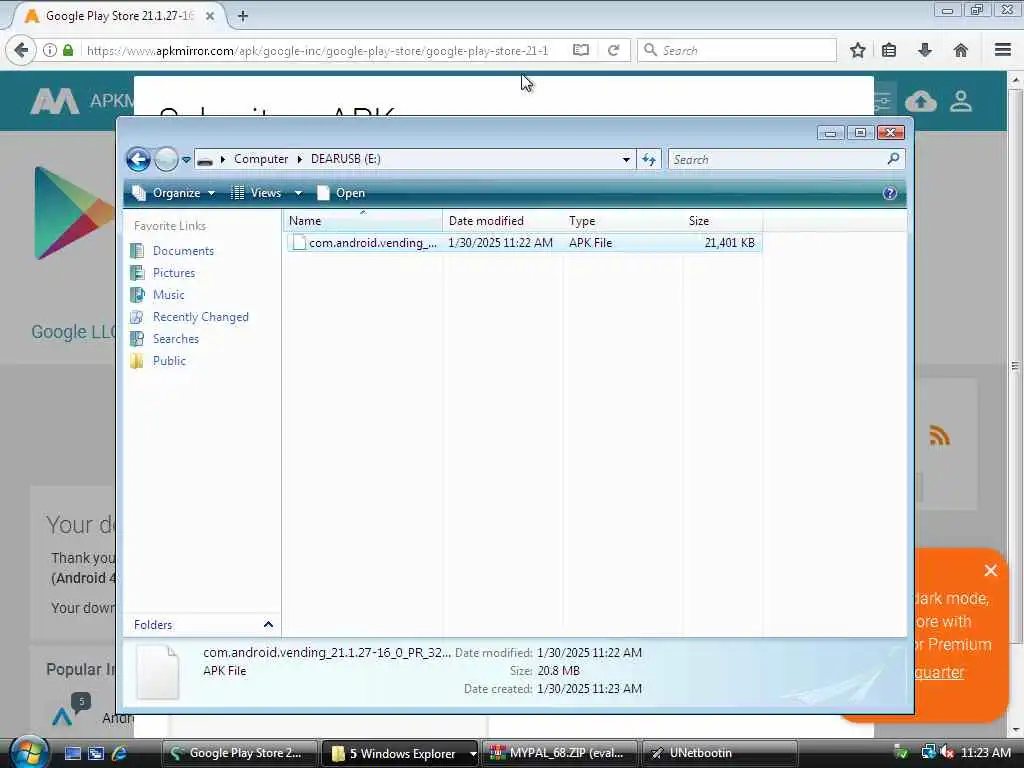Image resolution: width=1024 pixels, height=768 pixels.
Task: Click the 11:23 AM taskbar clock
Action: [x=986, y=753]
